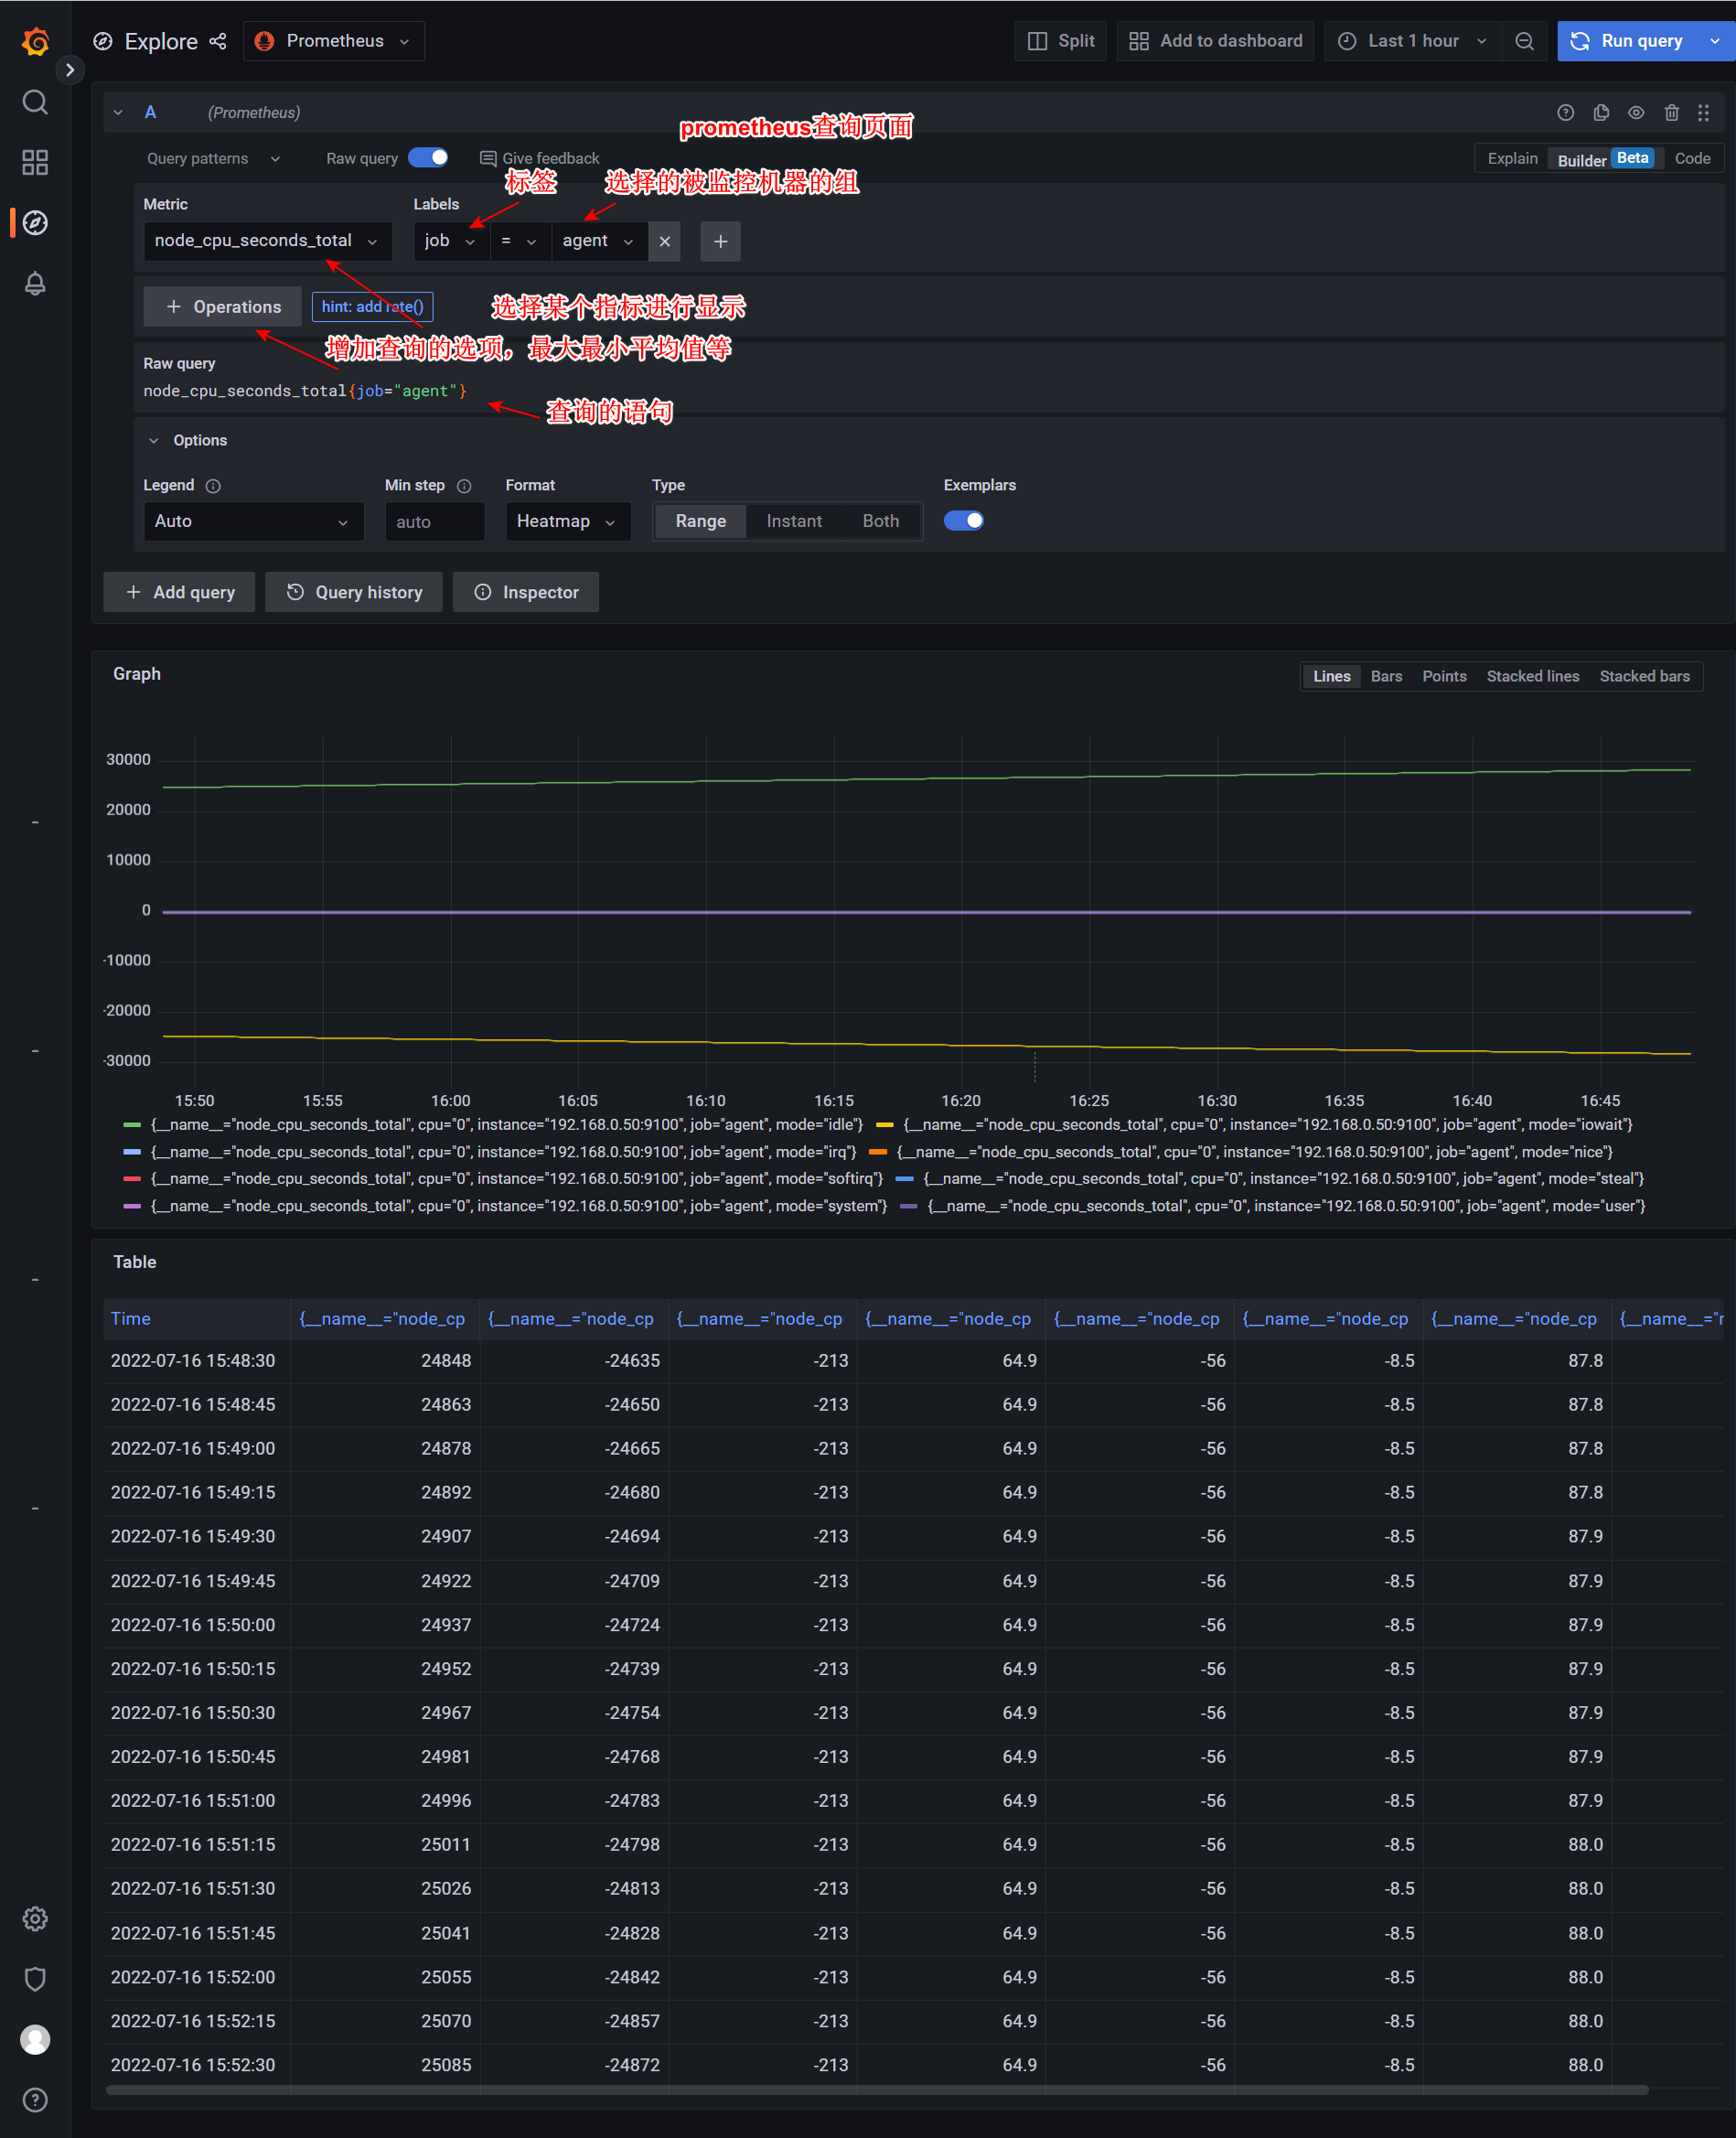Switch to the Code tab

coord(1692,157)
